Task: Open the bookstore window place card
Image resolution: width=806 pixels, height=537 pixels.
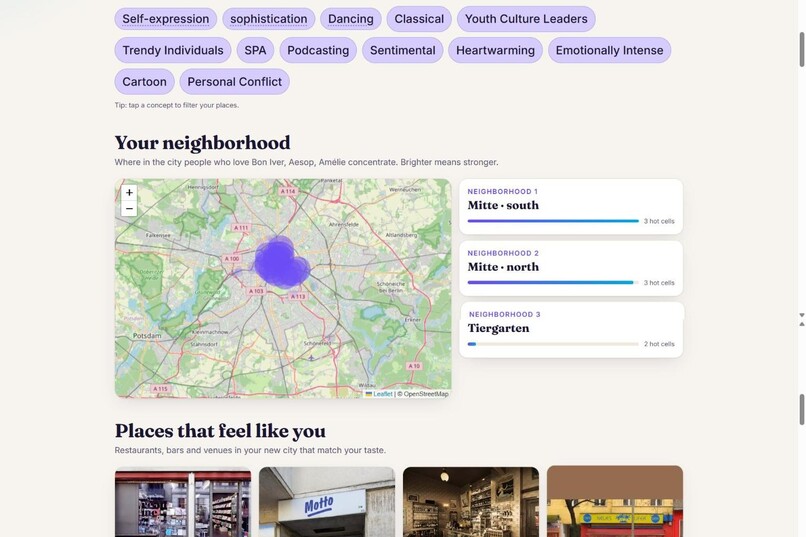Action: coord(183,502)
